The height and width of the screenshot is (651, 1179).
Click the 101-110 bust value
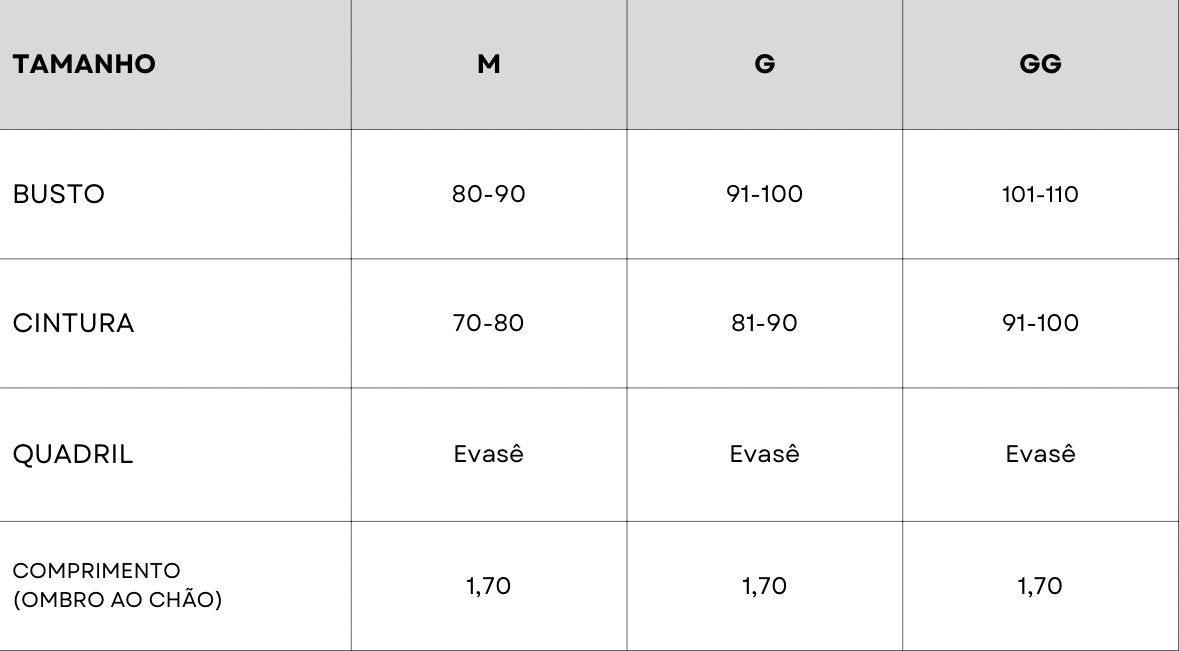[x=1041, y=194]
